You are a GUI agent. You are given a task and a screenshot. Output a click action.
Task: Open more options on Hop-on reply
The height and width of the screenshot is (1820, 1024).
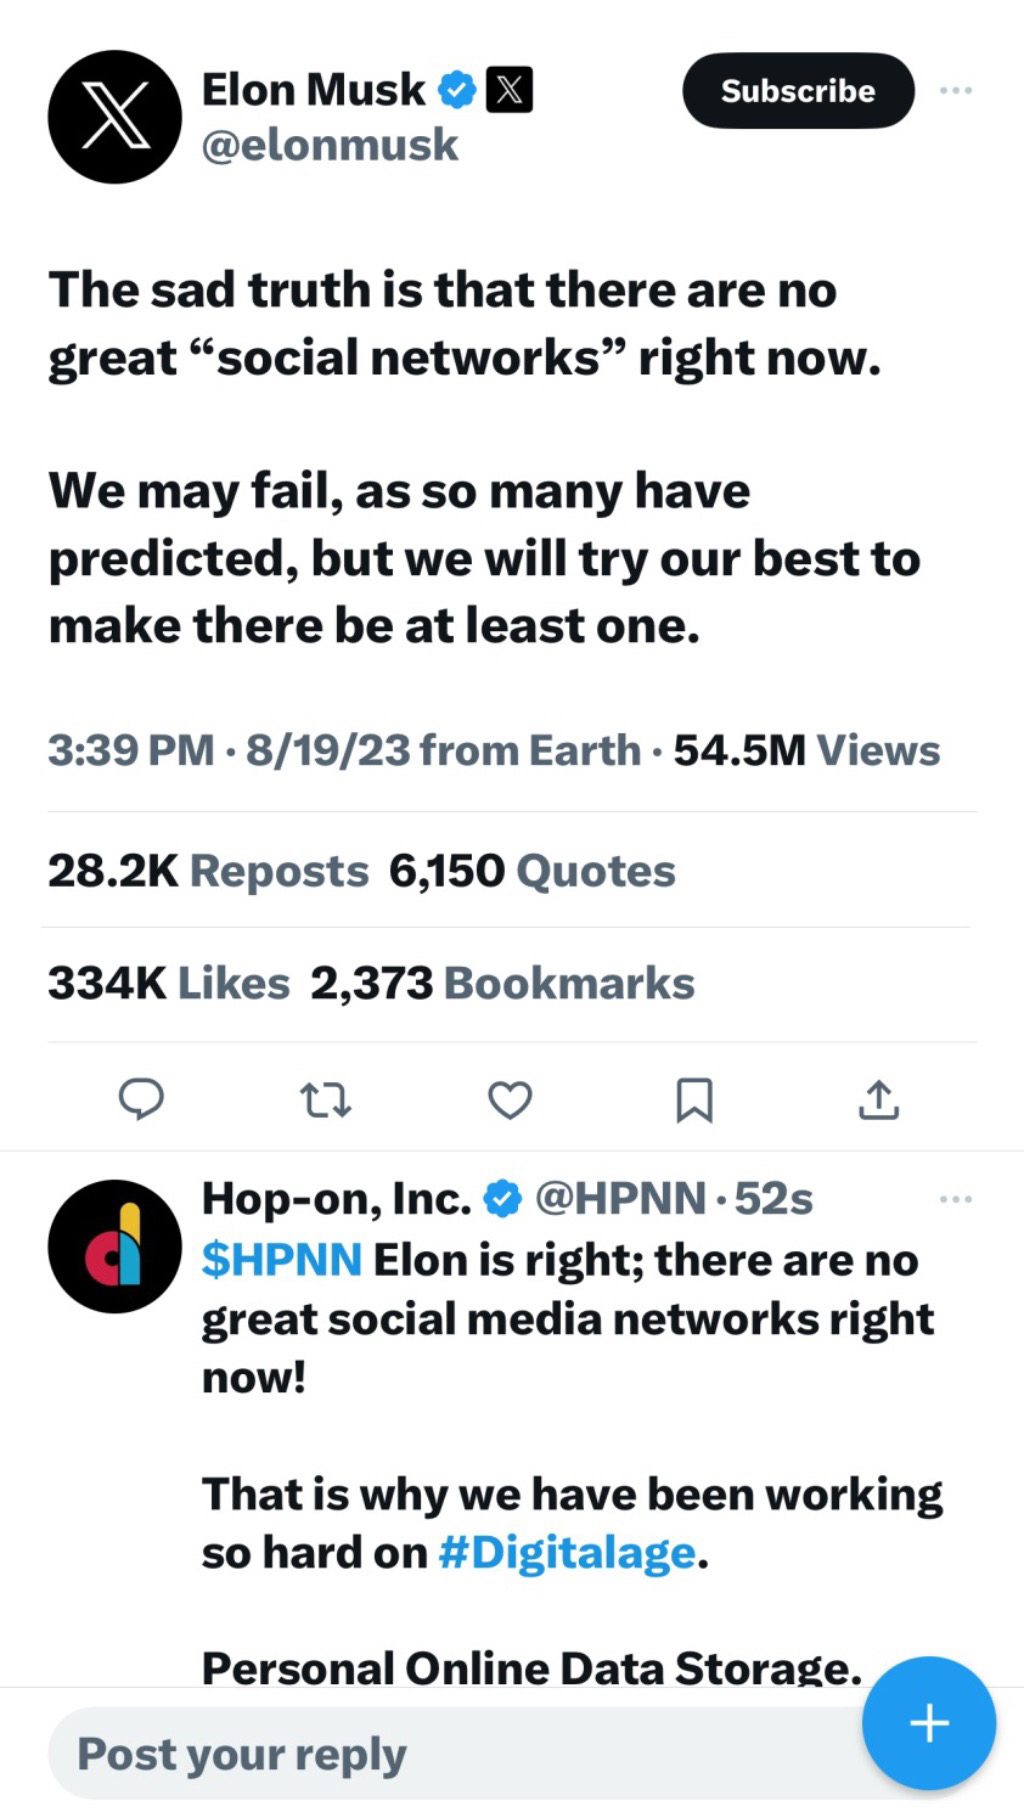click(955, 1199)
